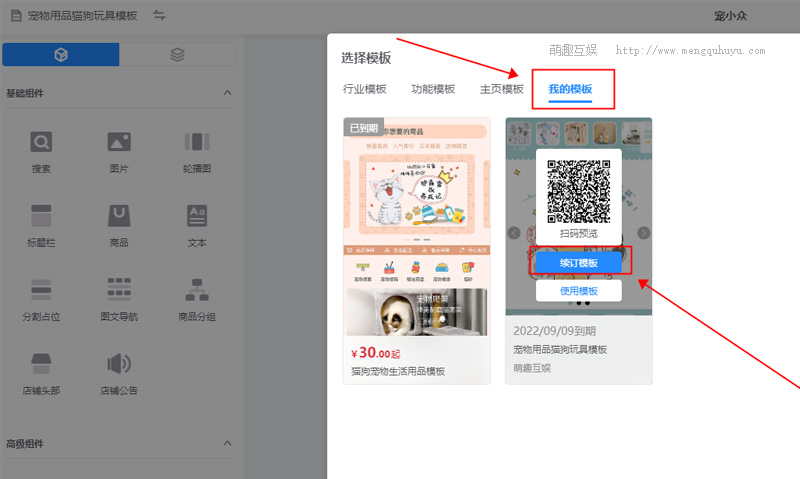Add the 图文导航 image-text navigation component
The width and height of the screenshot is (800, 479).
pos(119,299)
